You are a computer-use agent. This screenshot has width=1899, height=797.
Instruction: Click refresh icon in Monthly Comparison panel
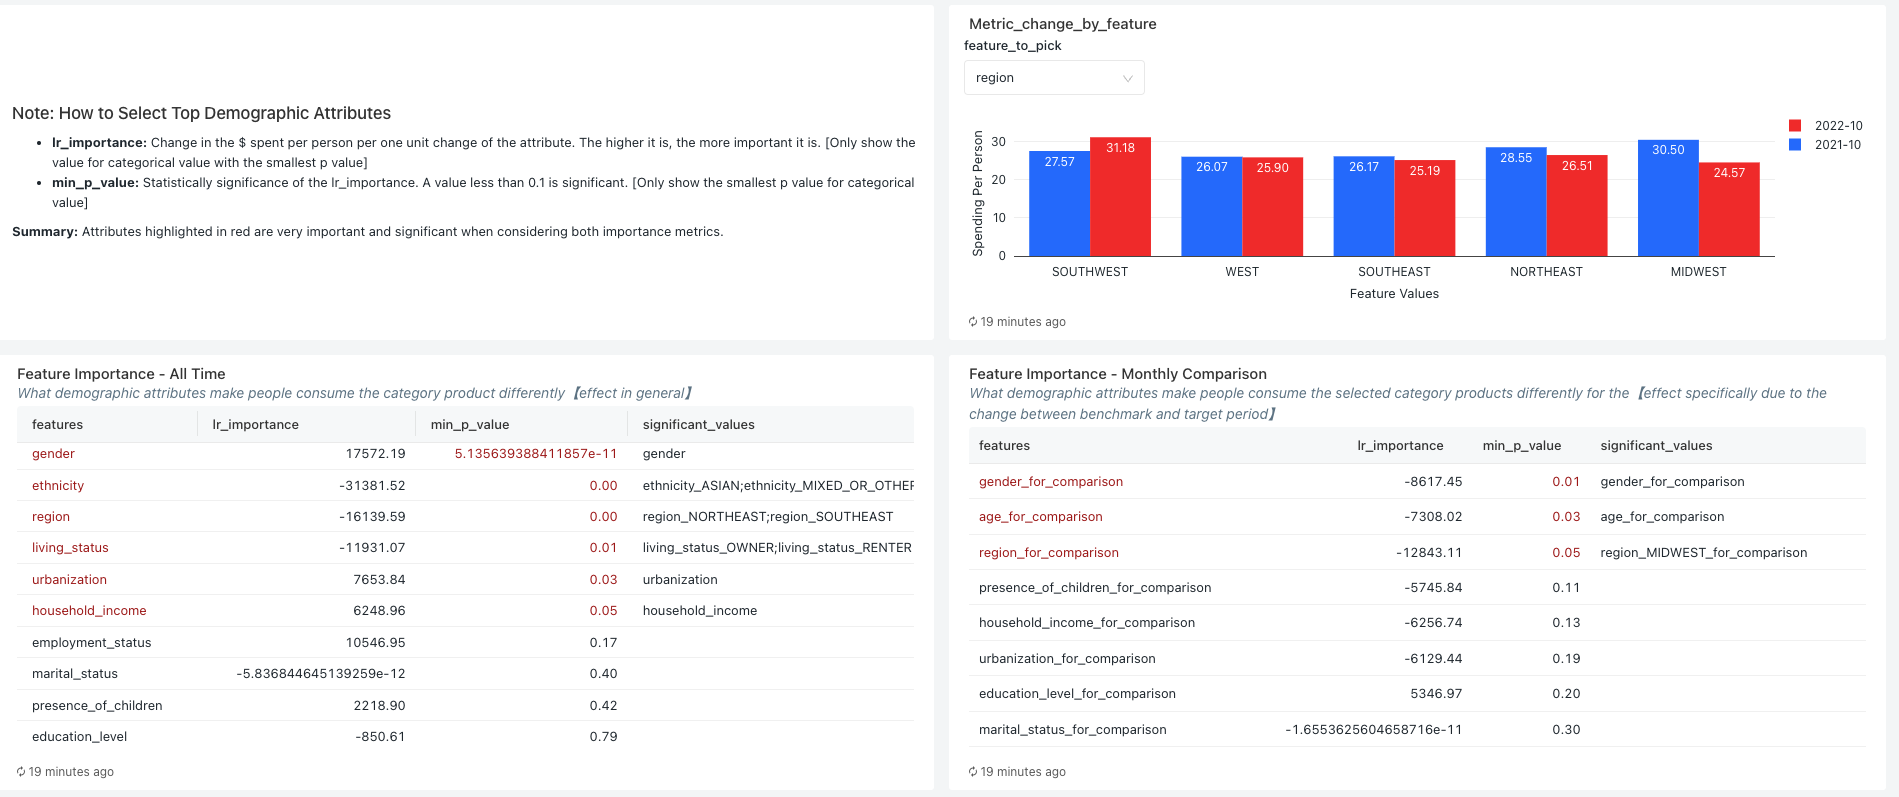pyautogui.click(x=973, y=772)
